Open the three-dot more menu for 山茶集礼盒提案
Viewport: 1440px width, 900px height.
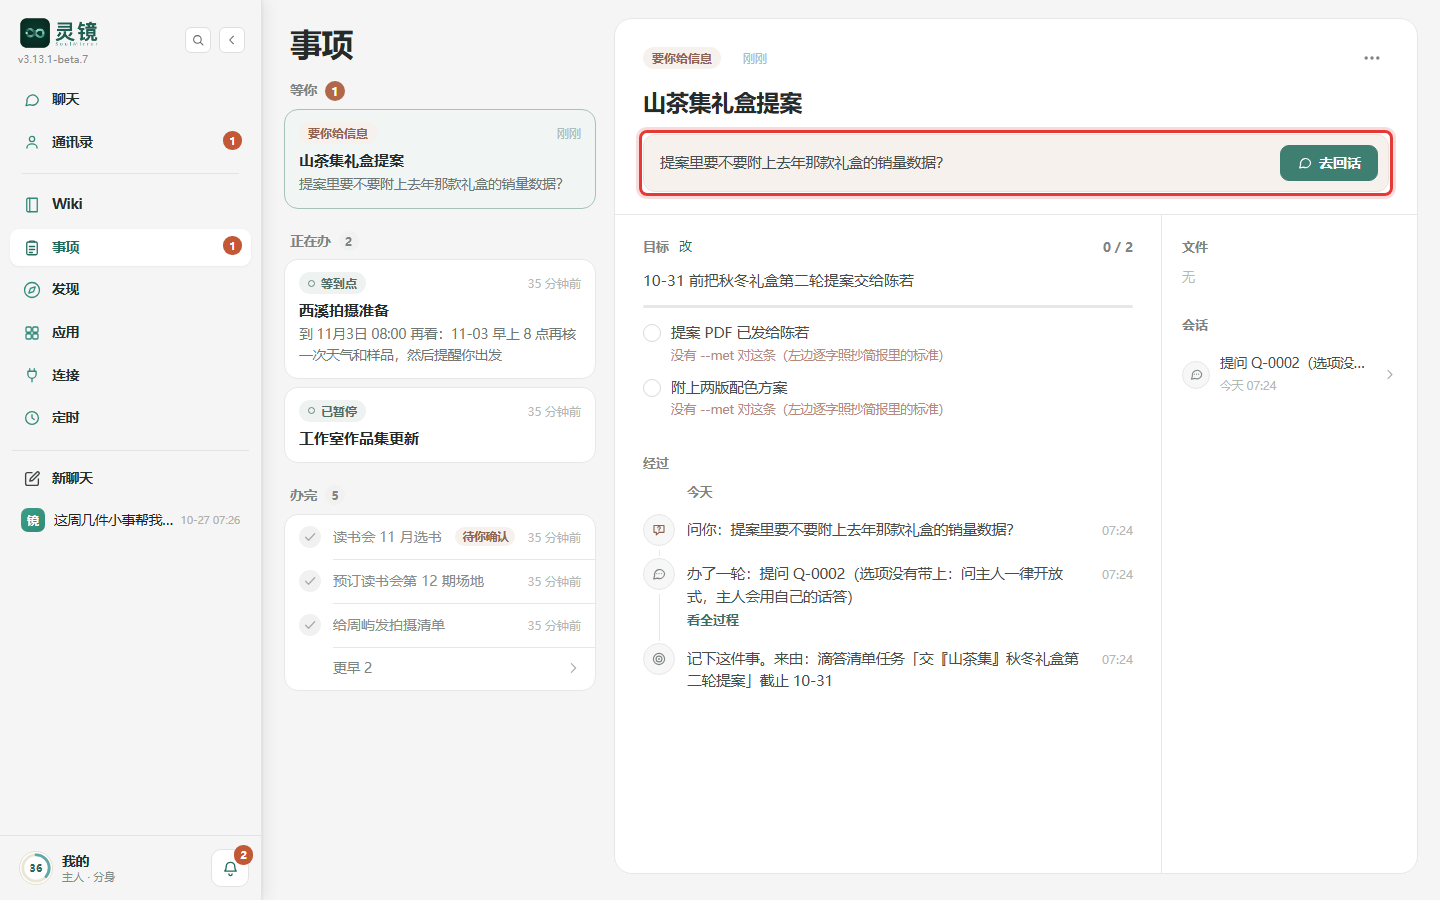(1372, 58)
